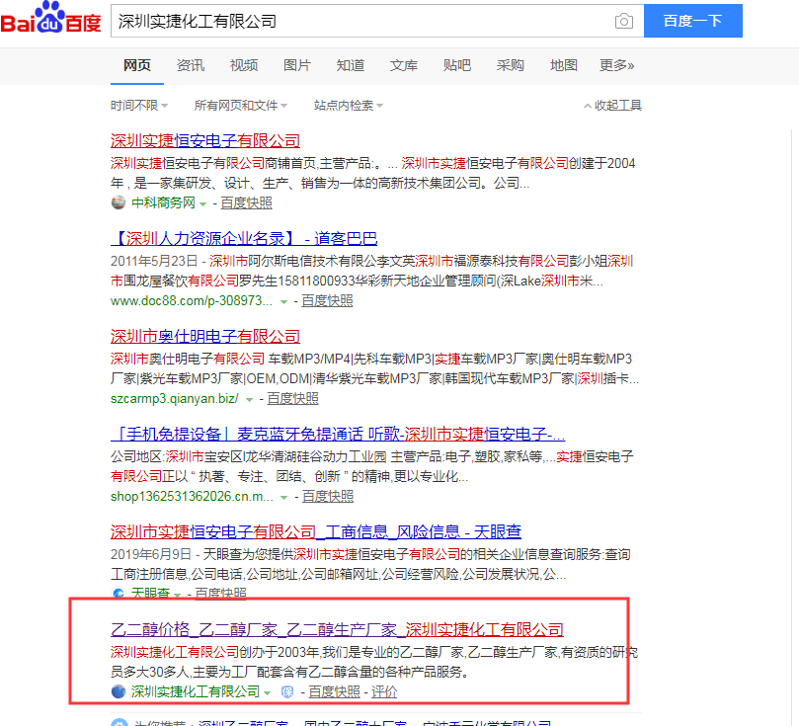
Task: Click the 评价 link
Action: (x=384, y=692)
